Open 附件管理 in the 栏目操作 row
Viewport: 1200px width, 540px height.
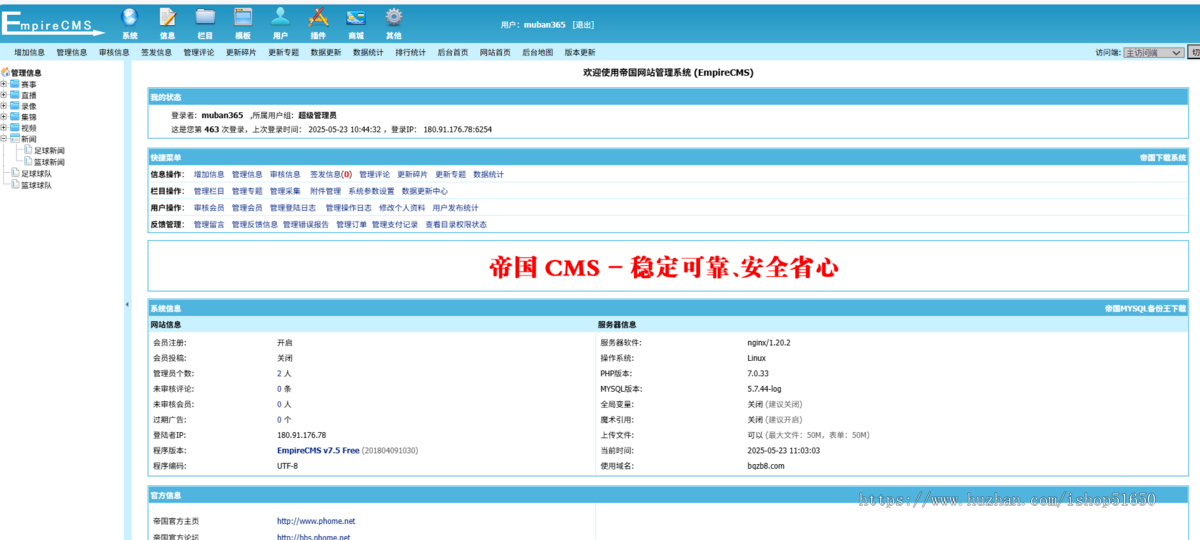[x=325, y=191]
